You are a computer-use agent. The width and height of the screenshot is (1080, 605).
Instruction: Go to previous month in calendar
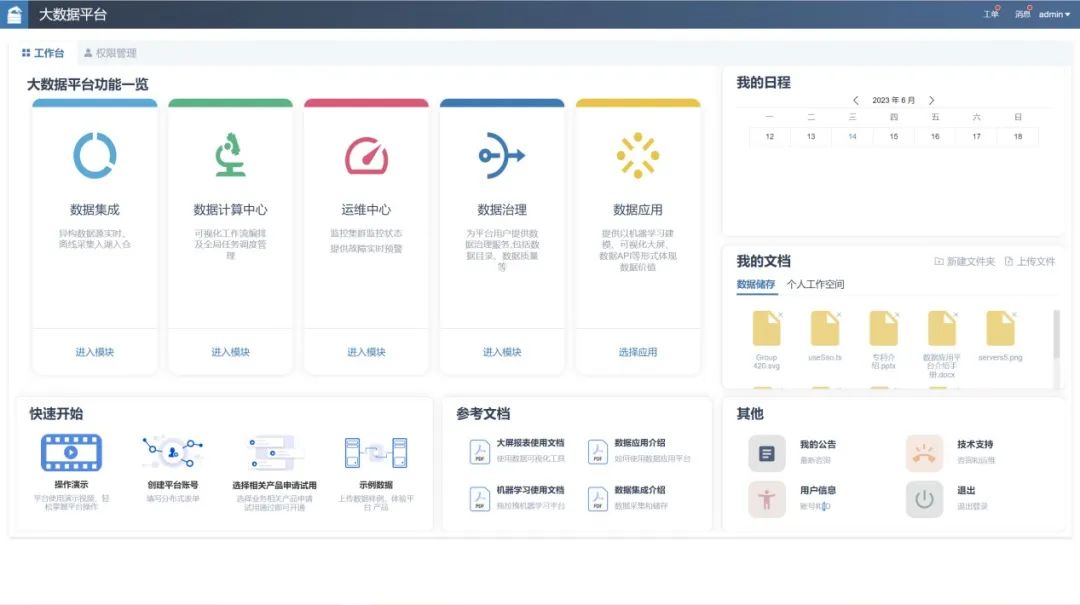click(x=855, y=100)
